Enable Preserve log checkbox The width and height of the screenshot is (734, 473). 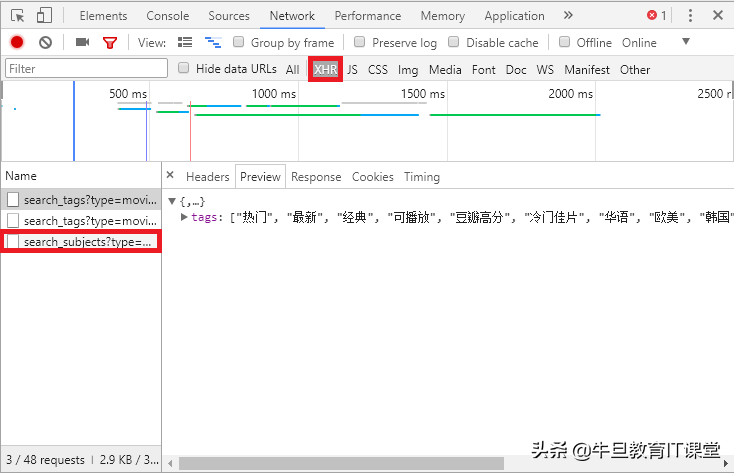[360, 42]
